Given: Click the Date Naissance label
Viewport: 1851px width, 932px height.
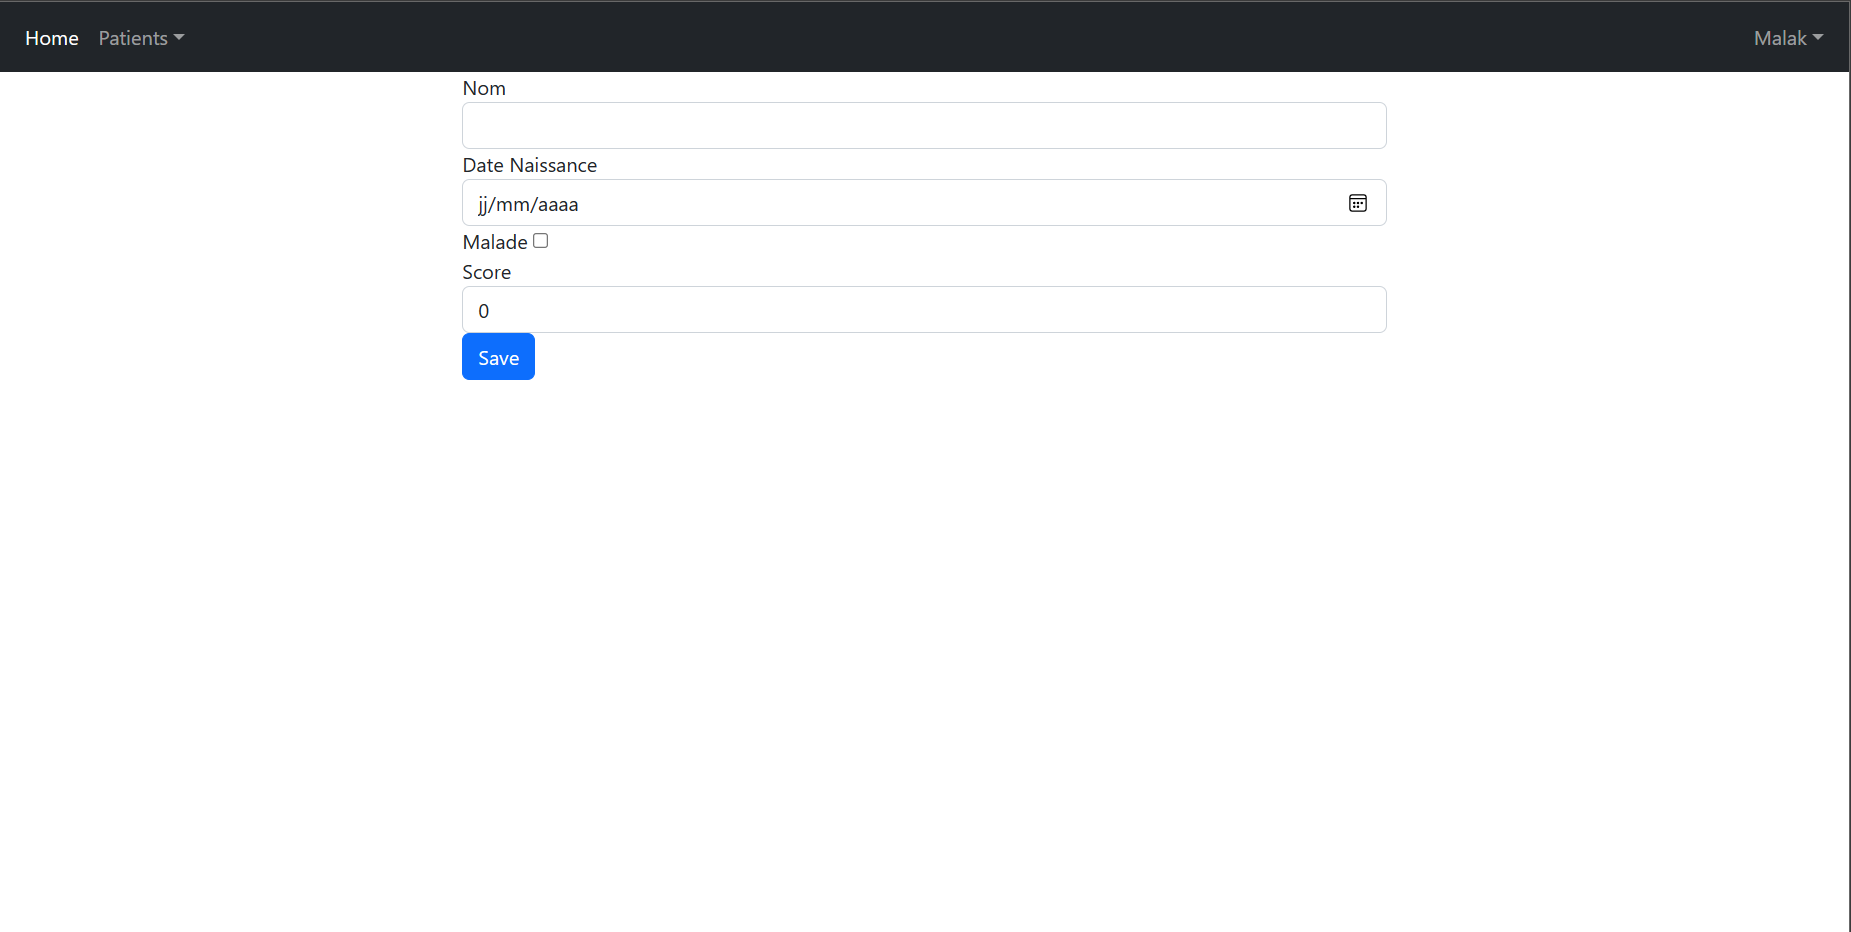Looking at the screenshot, I should click(x=529, y=165).
